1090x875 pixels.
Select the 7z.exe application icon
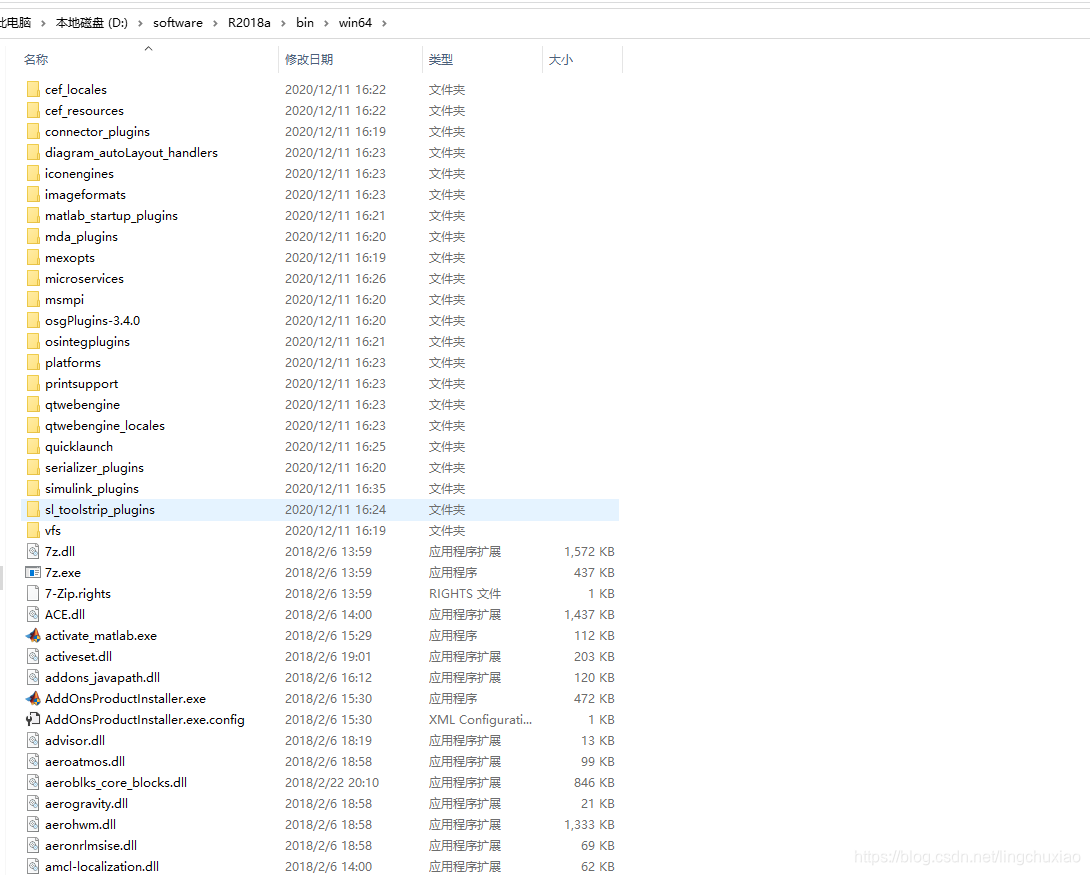[x=33, y=572]
